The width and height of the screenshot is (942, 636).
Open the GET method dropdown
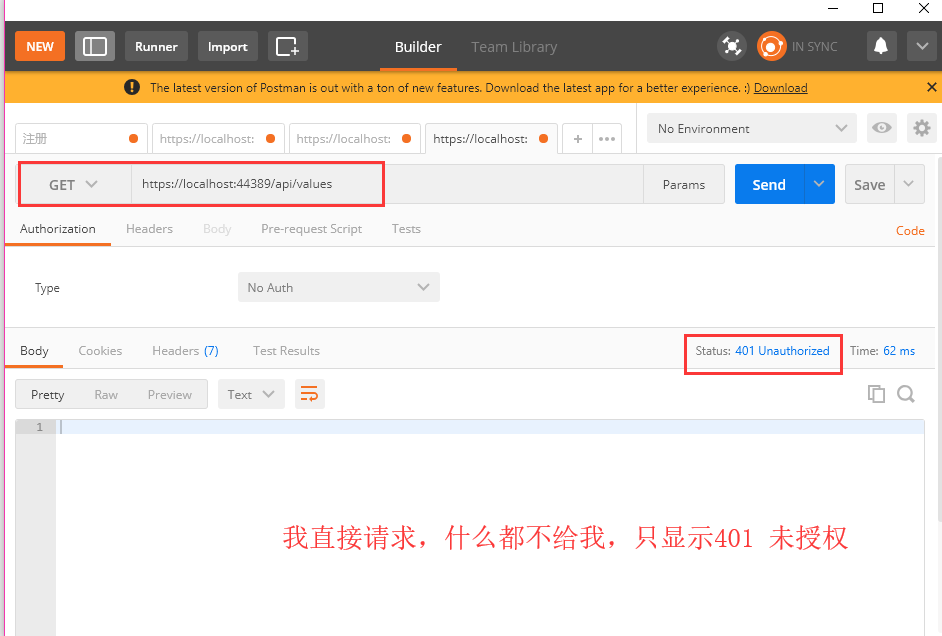[73, 184]
